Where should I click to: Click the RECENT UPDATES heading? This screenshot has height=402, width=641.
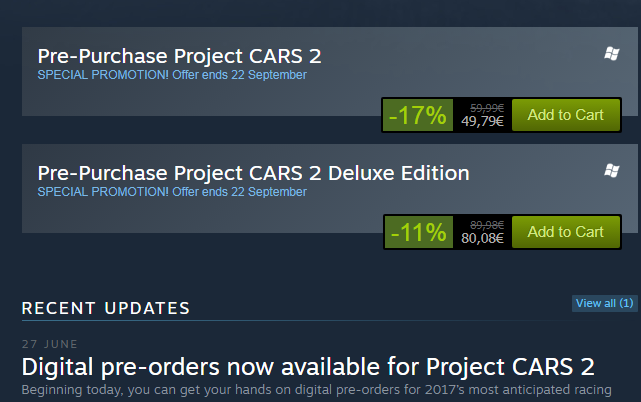[105, 307]
